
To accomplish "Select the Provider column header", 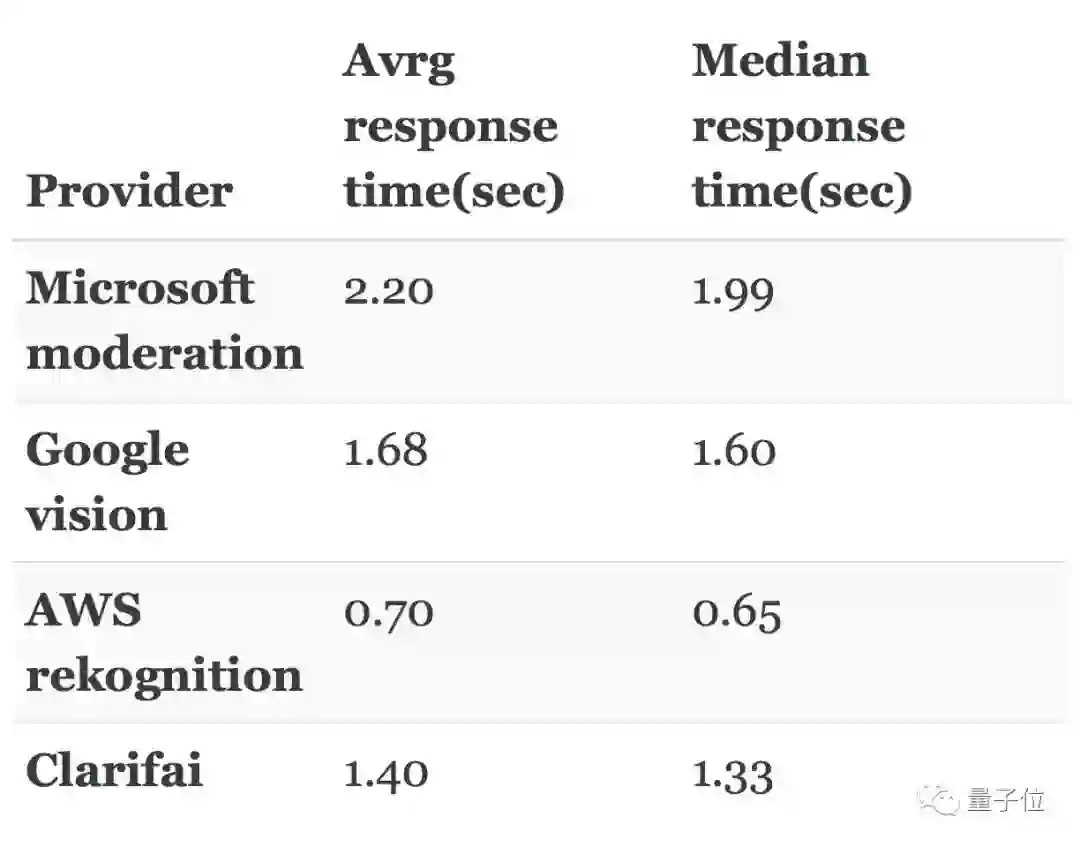I will [129, 190].
